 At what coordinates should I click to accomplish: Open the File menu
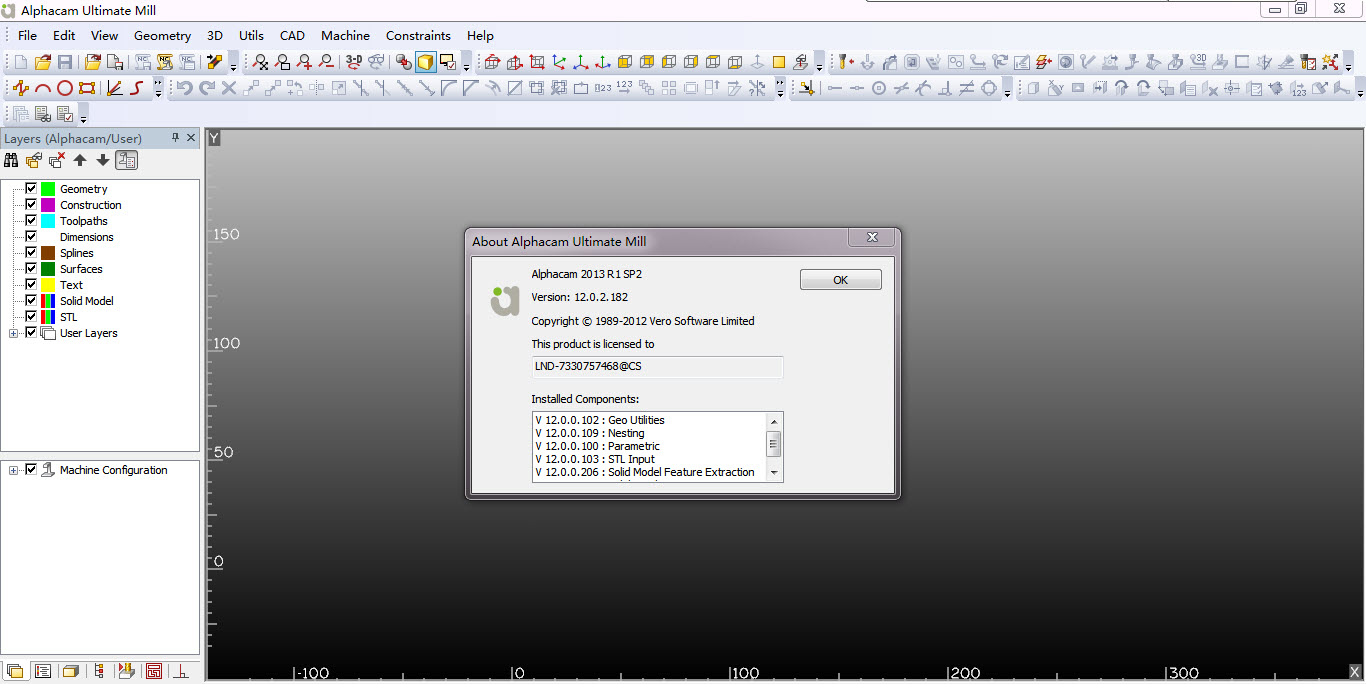pyautogui.click(x=27, y=35)
